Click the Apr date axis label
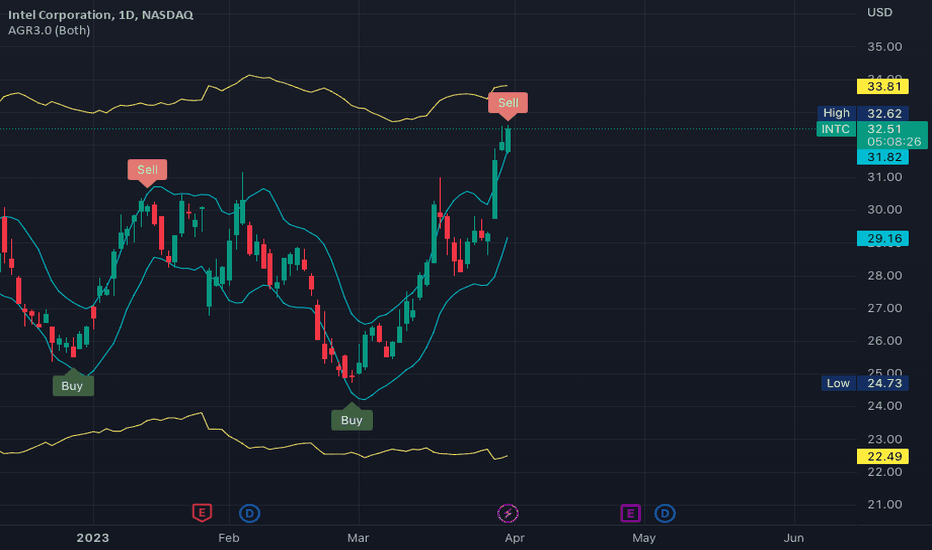 point(515,538)
